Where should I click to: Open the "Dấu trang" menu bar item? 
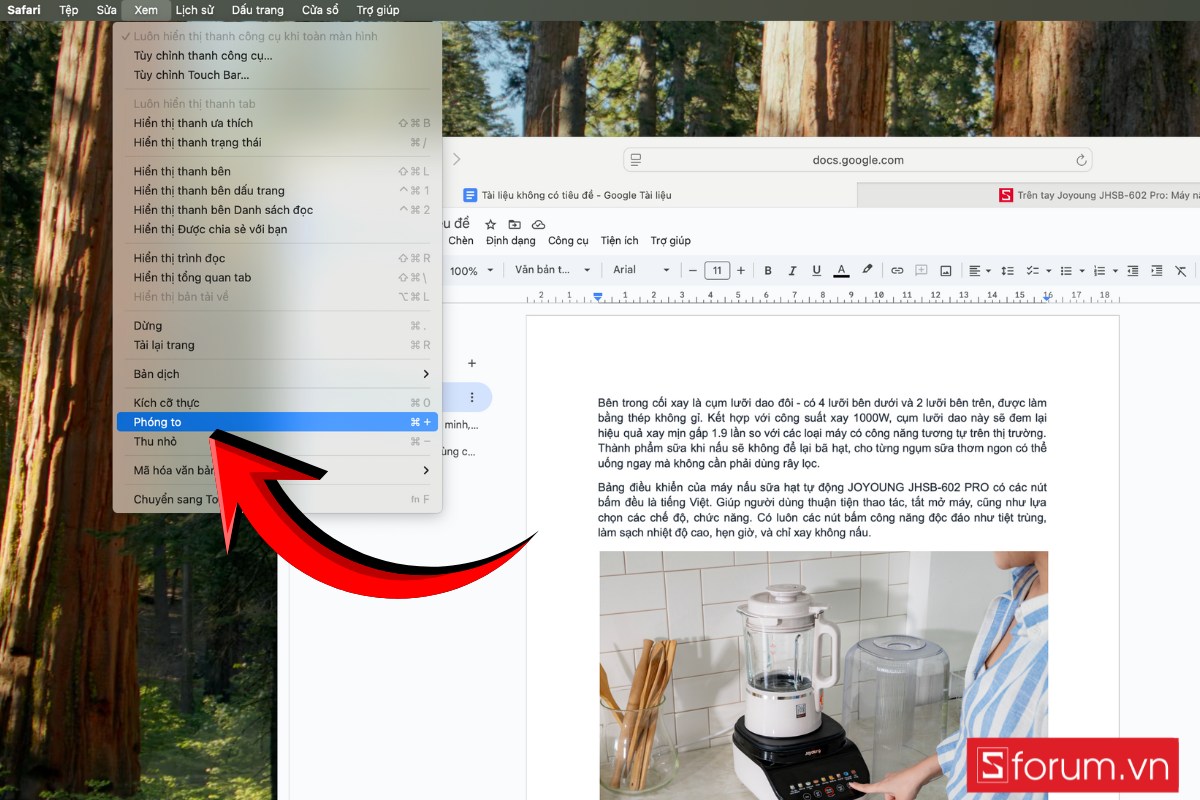pos(257,10)
